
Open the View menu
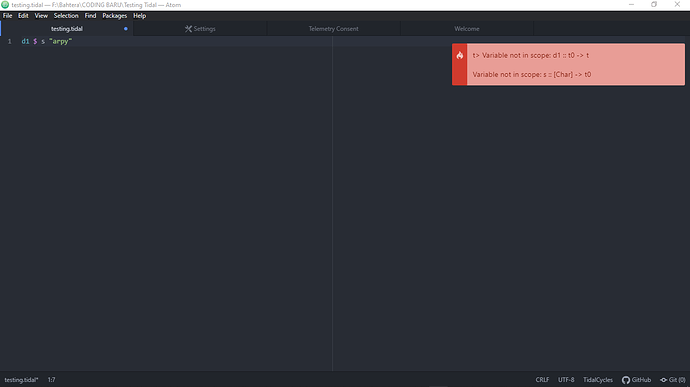[x=41, y=16]
